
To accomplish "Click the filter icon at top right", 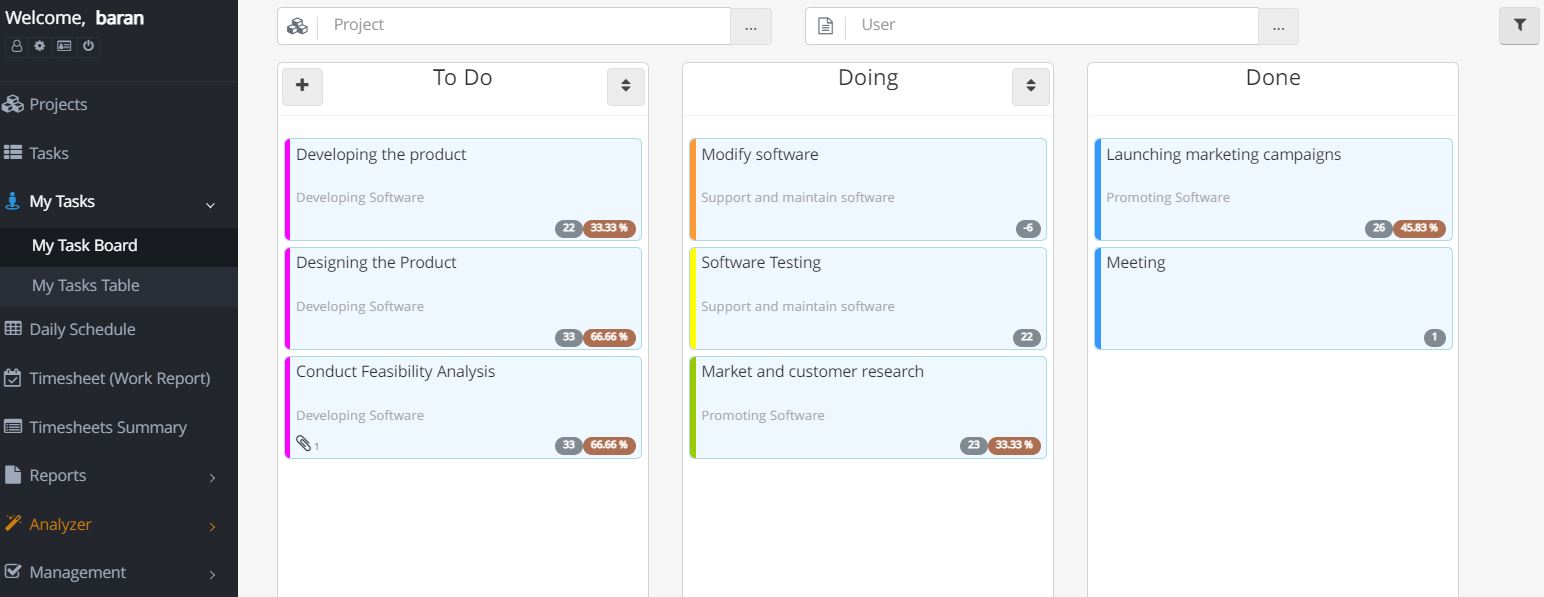I will (x=1518, y=25).
